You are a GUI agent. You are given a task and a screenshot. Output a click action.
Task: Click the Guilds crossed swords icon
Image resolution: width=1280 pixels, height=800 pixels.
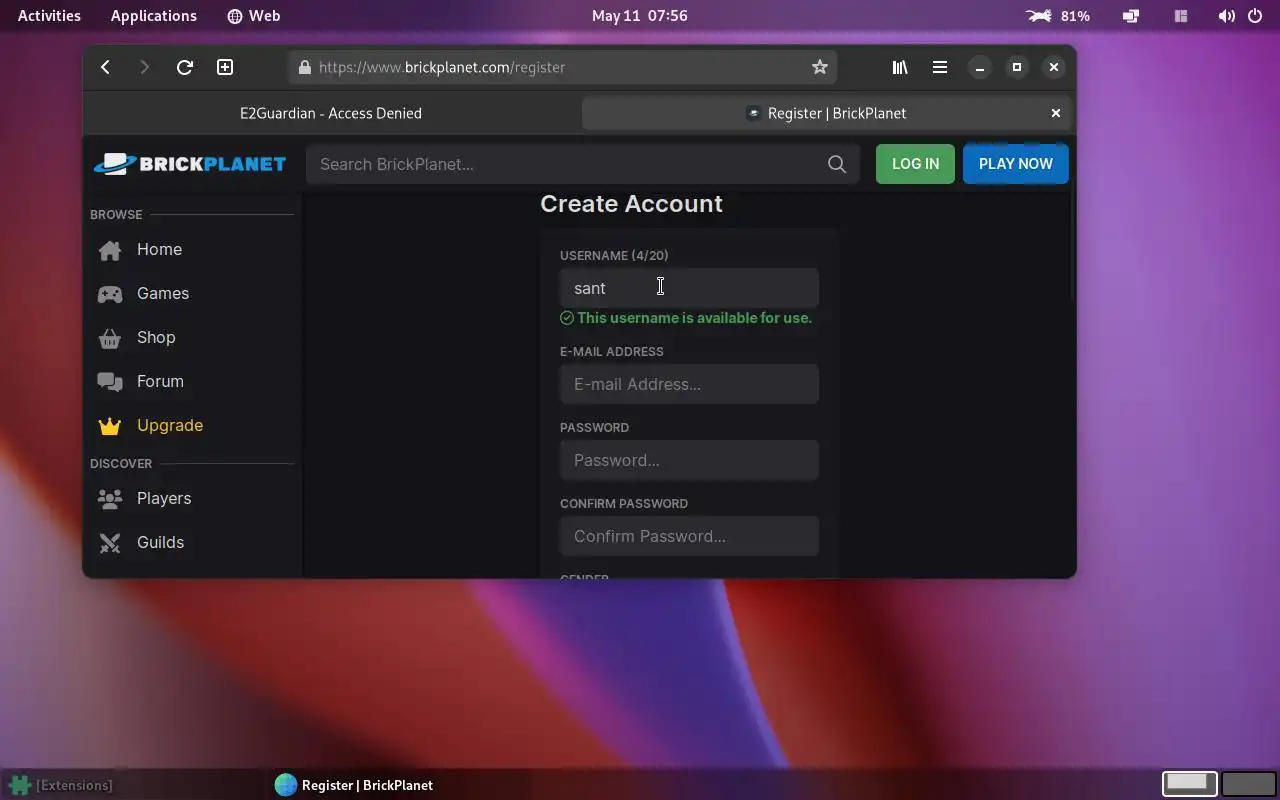click(110, 542)
